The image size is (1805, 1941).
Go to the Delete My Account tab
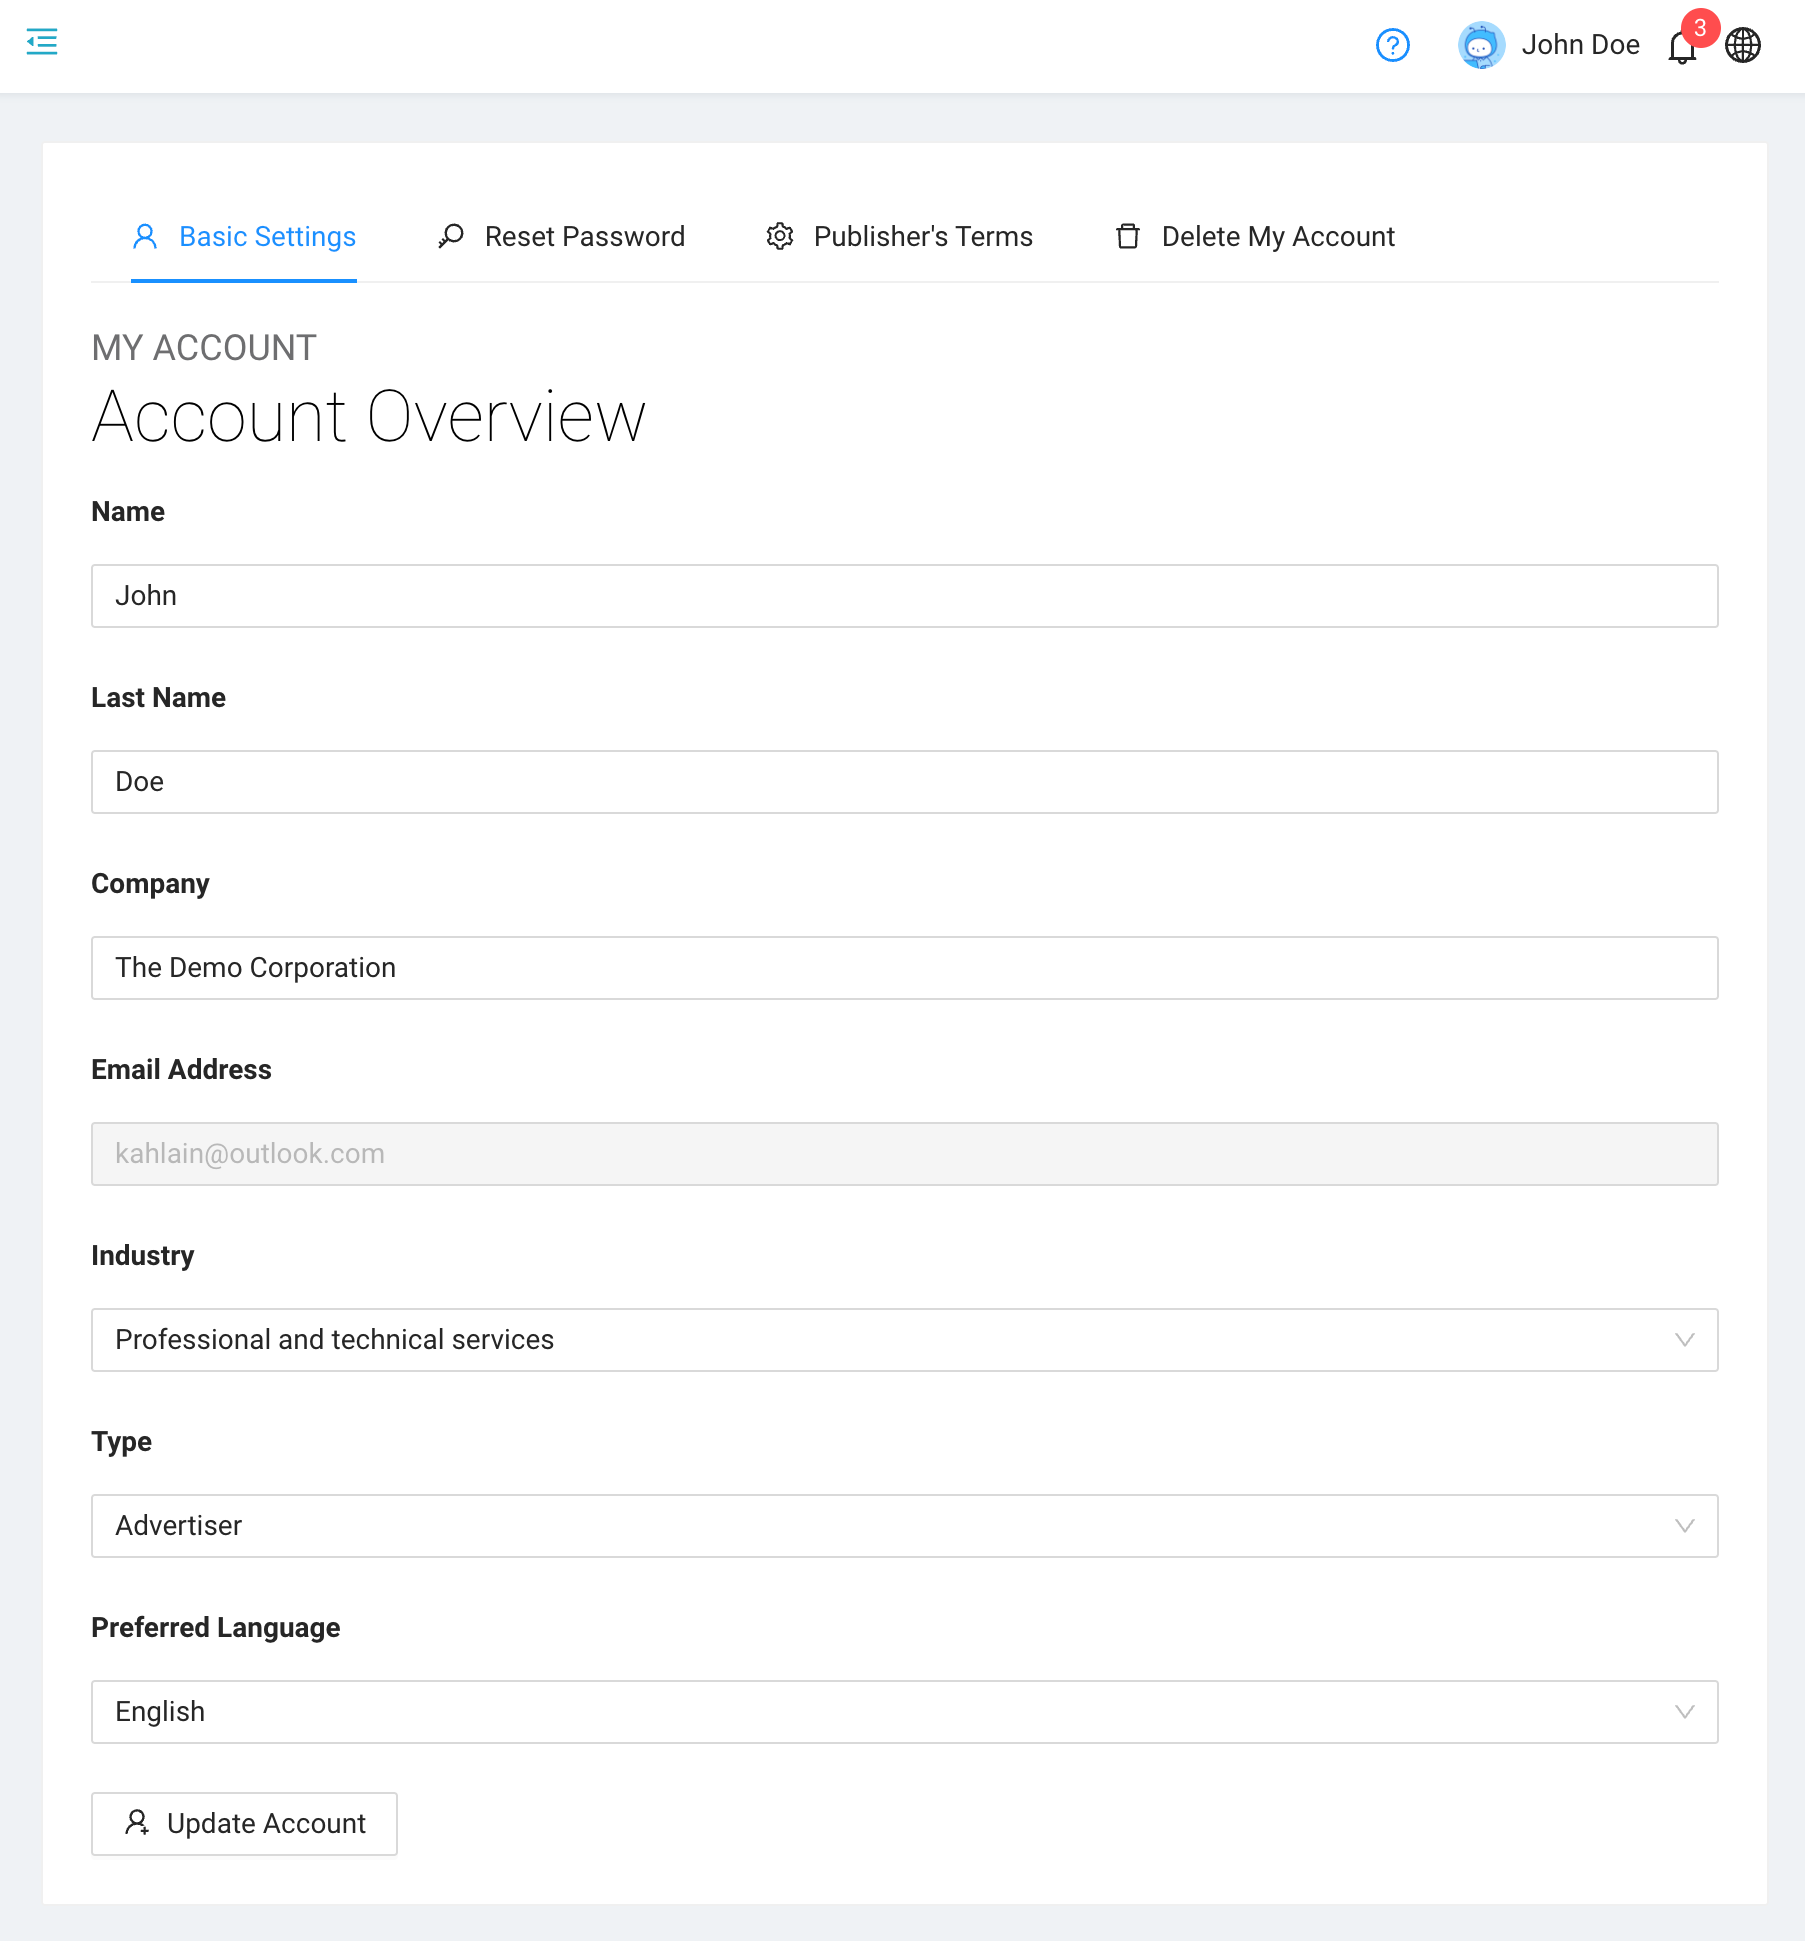click(1255, 237)
